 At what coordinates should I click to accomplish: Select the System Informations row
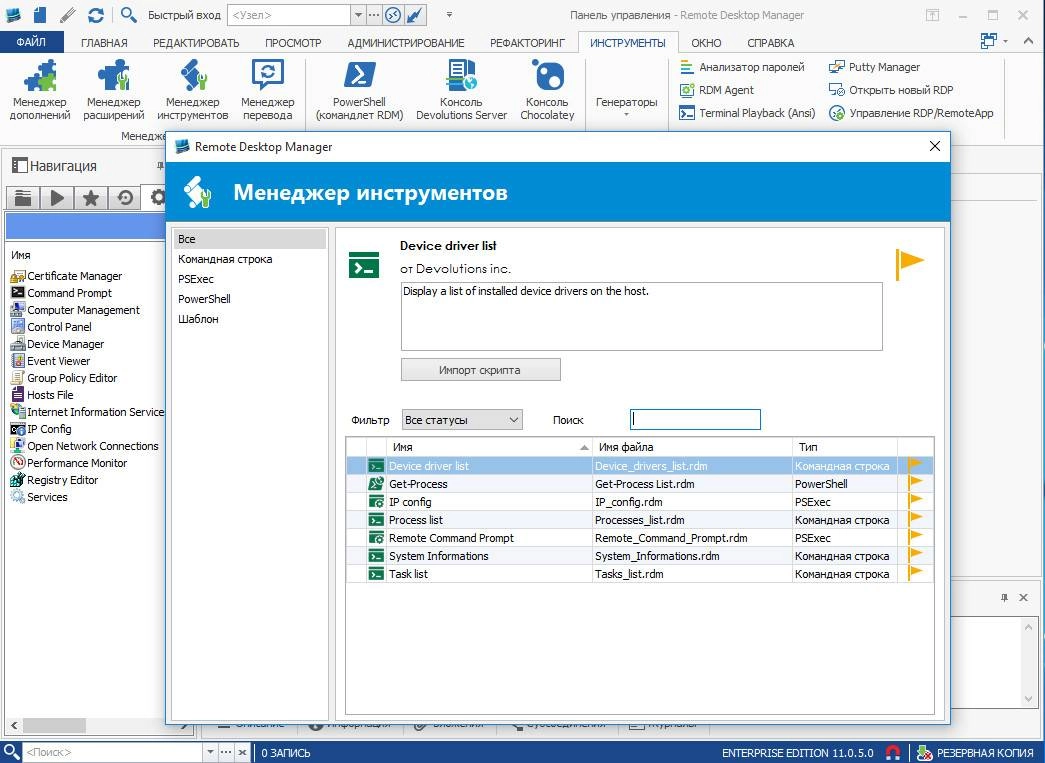click(x=640, y=556)
